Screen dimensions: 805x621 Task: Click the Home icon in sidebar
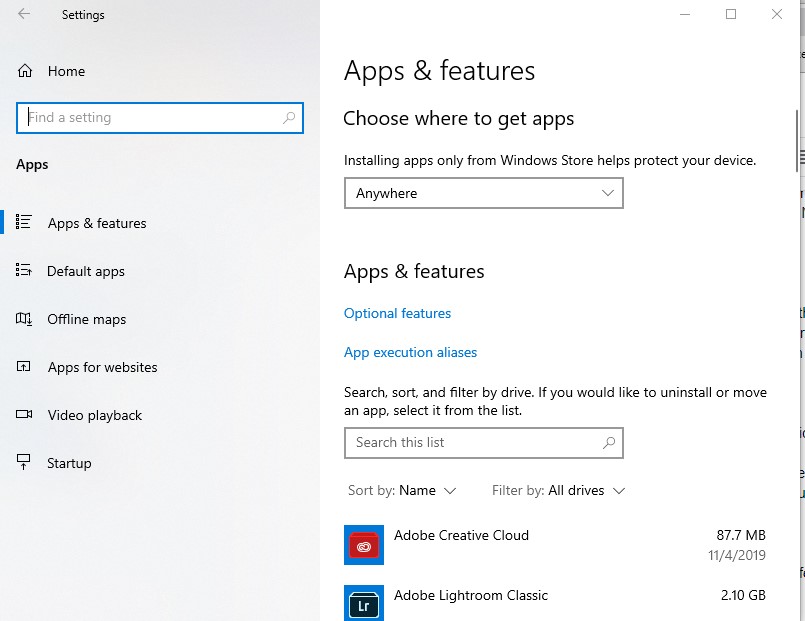pos(25,71)
